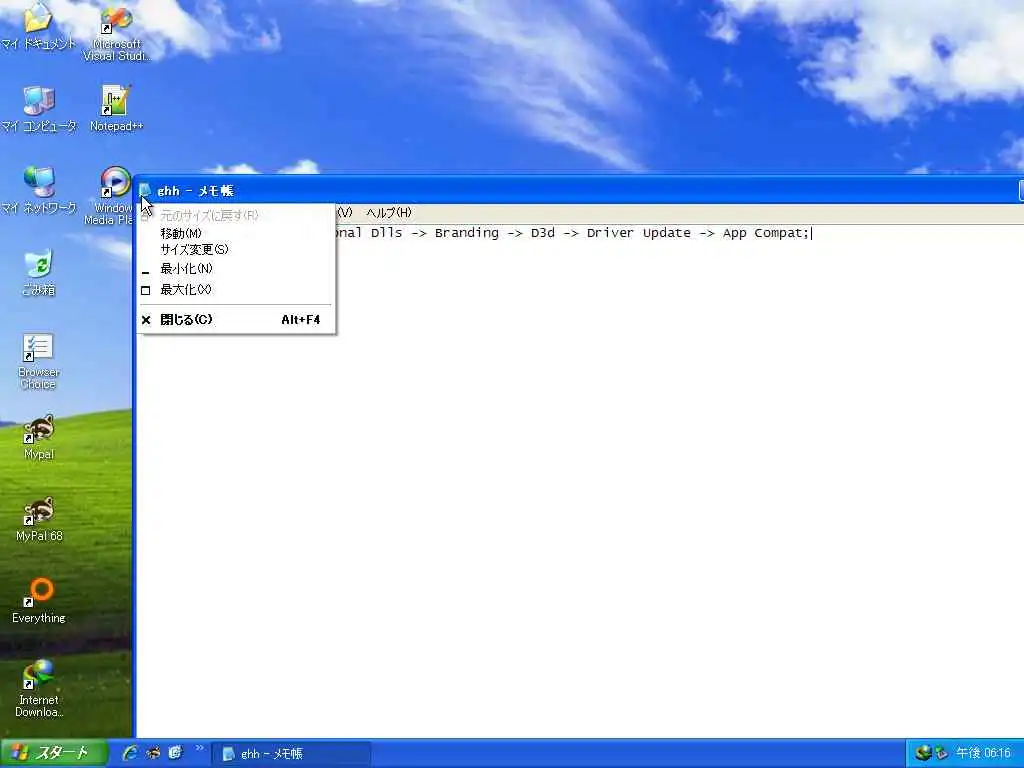Open Microsoft Visual Studio shortcut

(116, 33)
